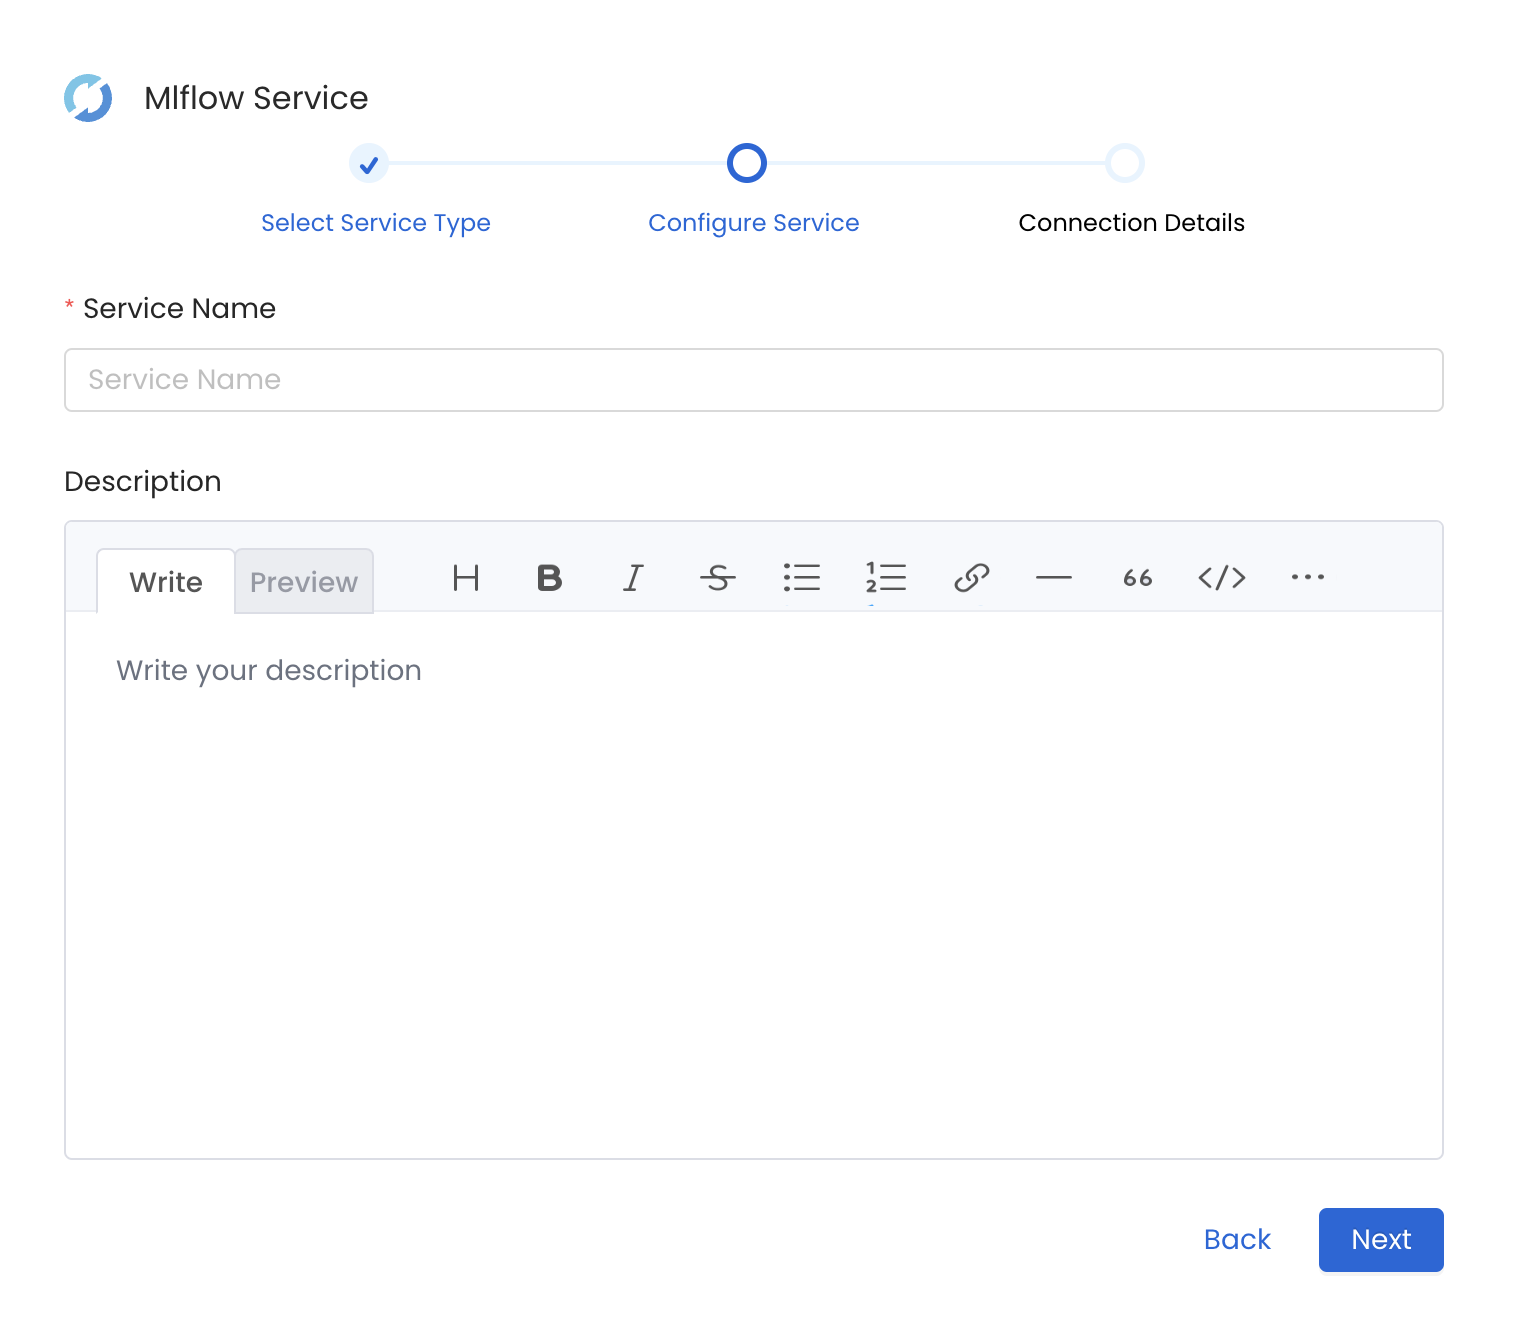Open the Connection Details step

(x=1131, y=222)
